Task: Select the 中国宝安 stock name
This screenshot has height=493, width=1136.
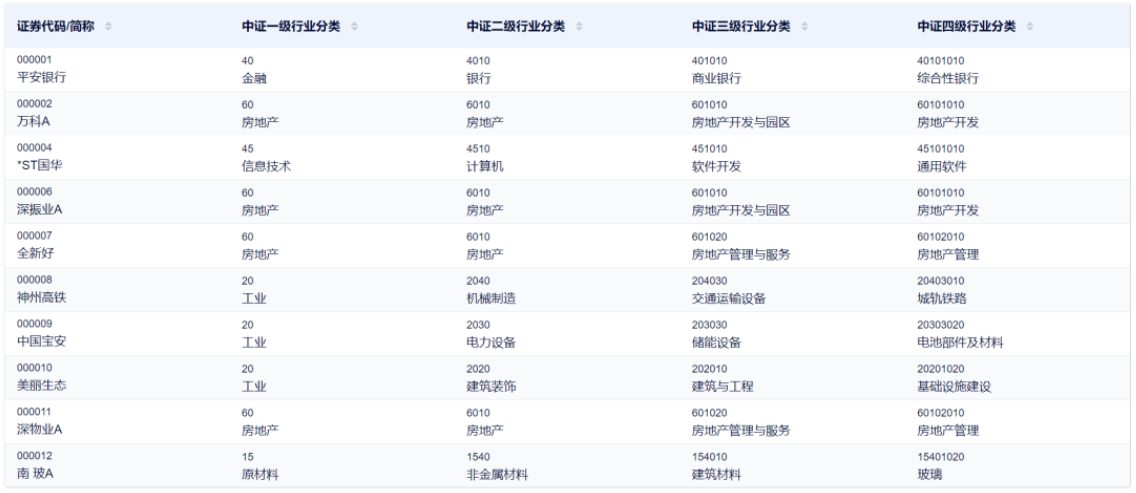Action: point(41,341)
